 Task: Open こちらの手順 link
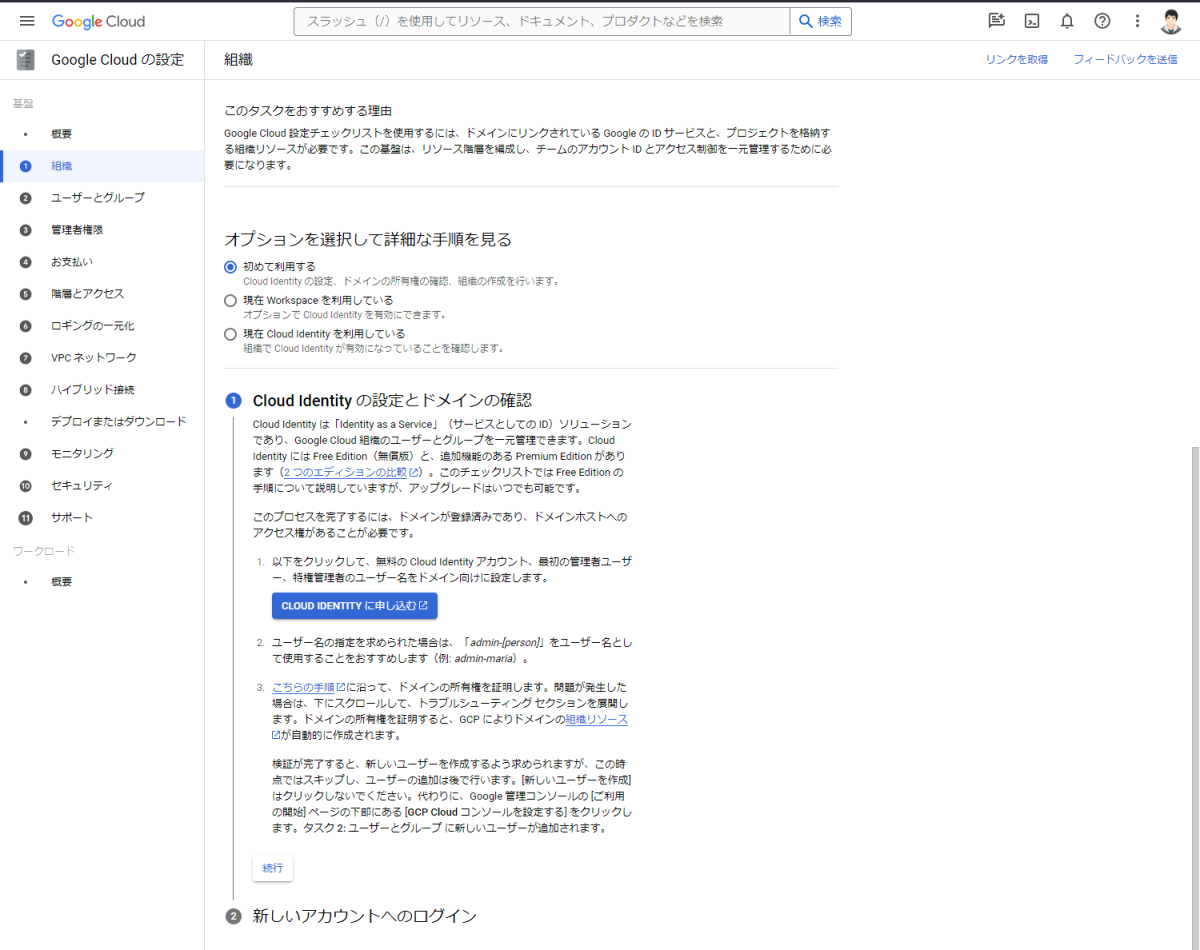[x=309, y=687]
